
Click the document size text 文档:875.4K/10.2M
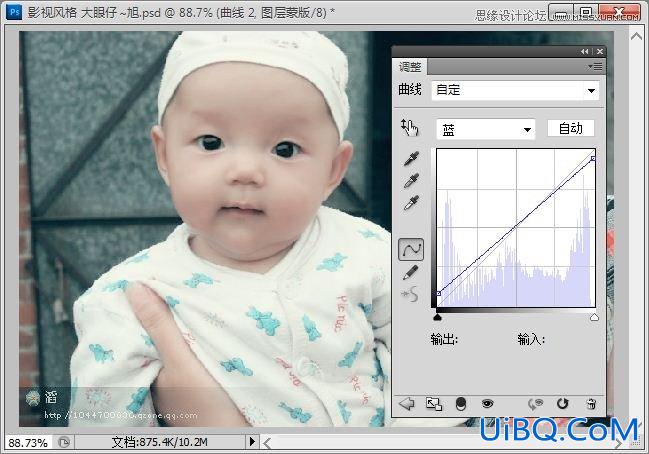[x=159, y=442]
